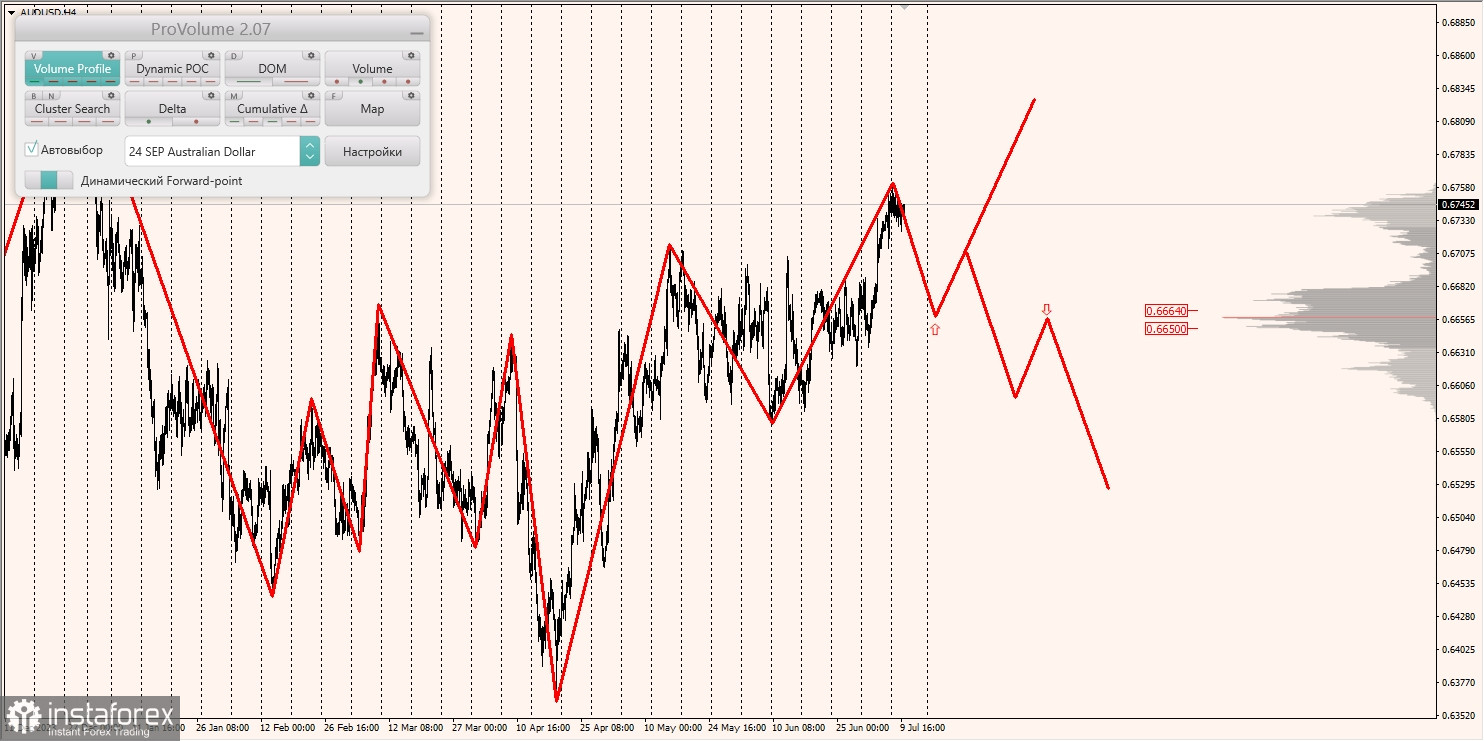Activate the Map button
This screenshot has height=741, width=1484.
372,109
